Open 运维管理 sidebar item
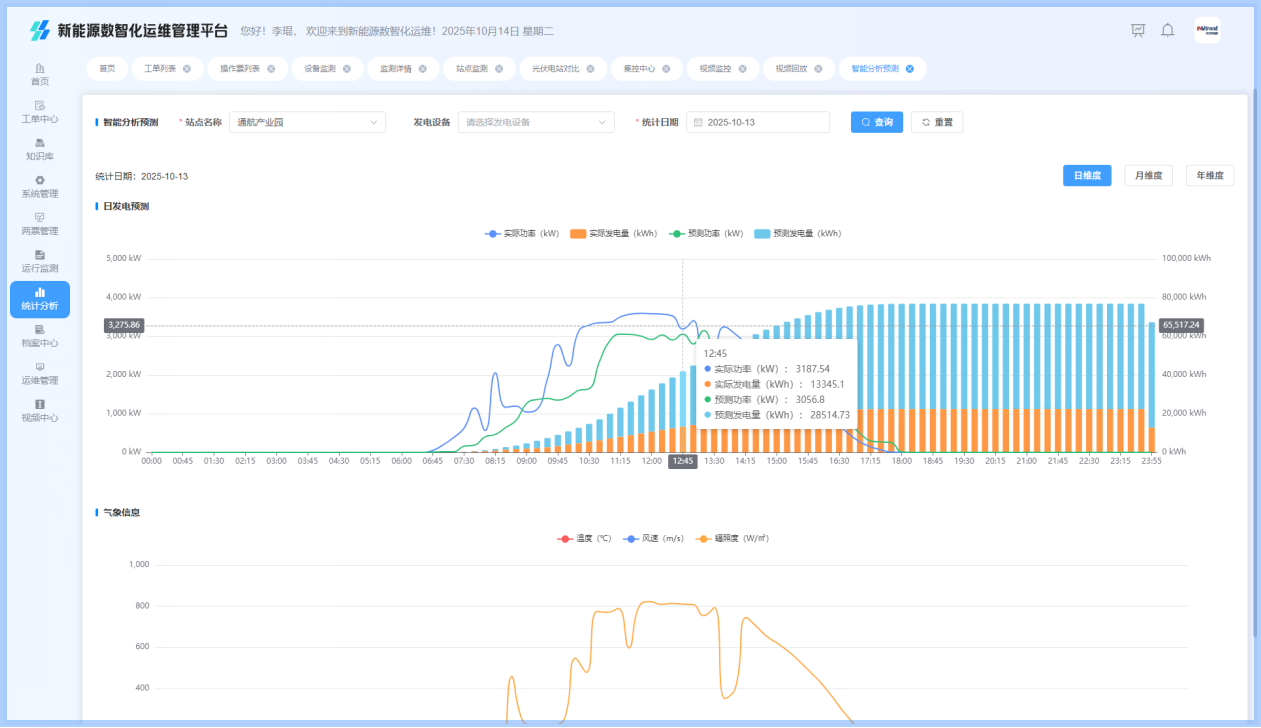 click(x=40, y=373)
